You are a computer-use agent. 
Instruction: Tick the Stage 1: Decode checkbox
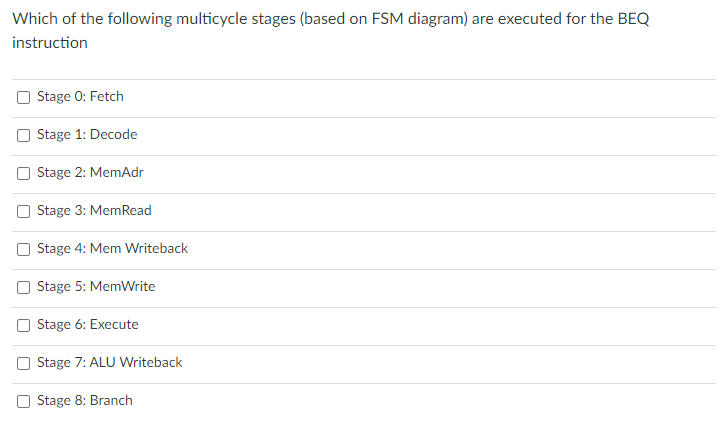click(x=23, y=135)
